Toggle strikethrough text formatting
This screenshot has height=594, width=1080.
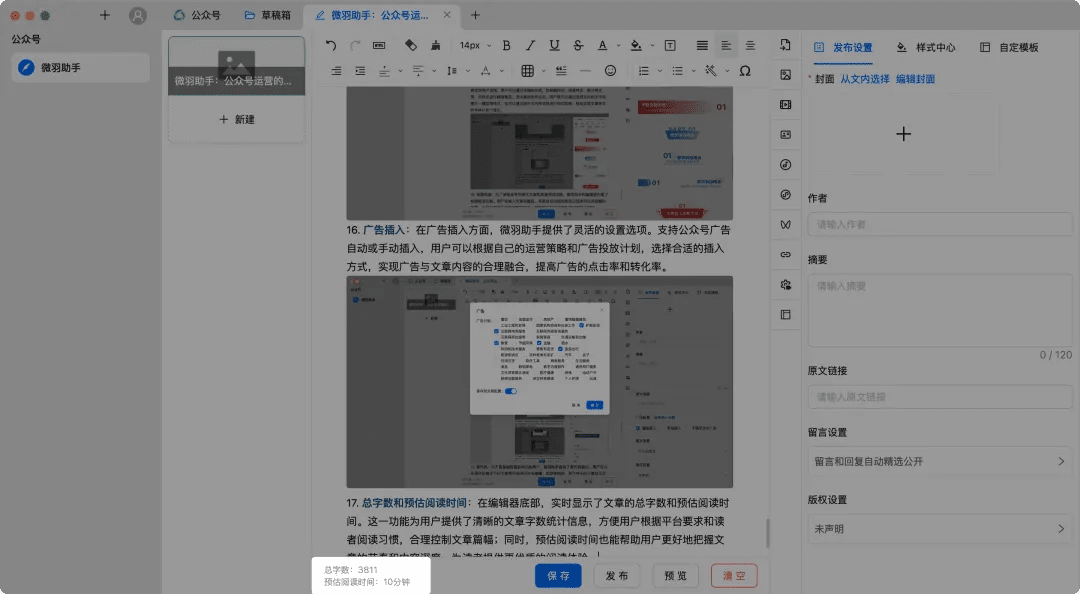(579, 46)
